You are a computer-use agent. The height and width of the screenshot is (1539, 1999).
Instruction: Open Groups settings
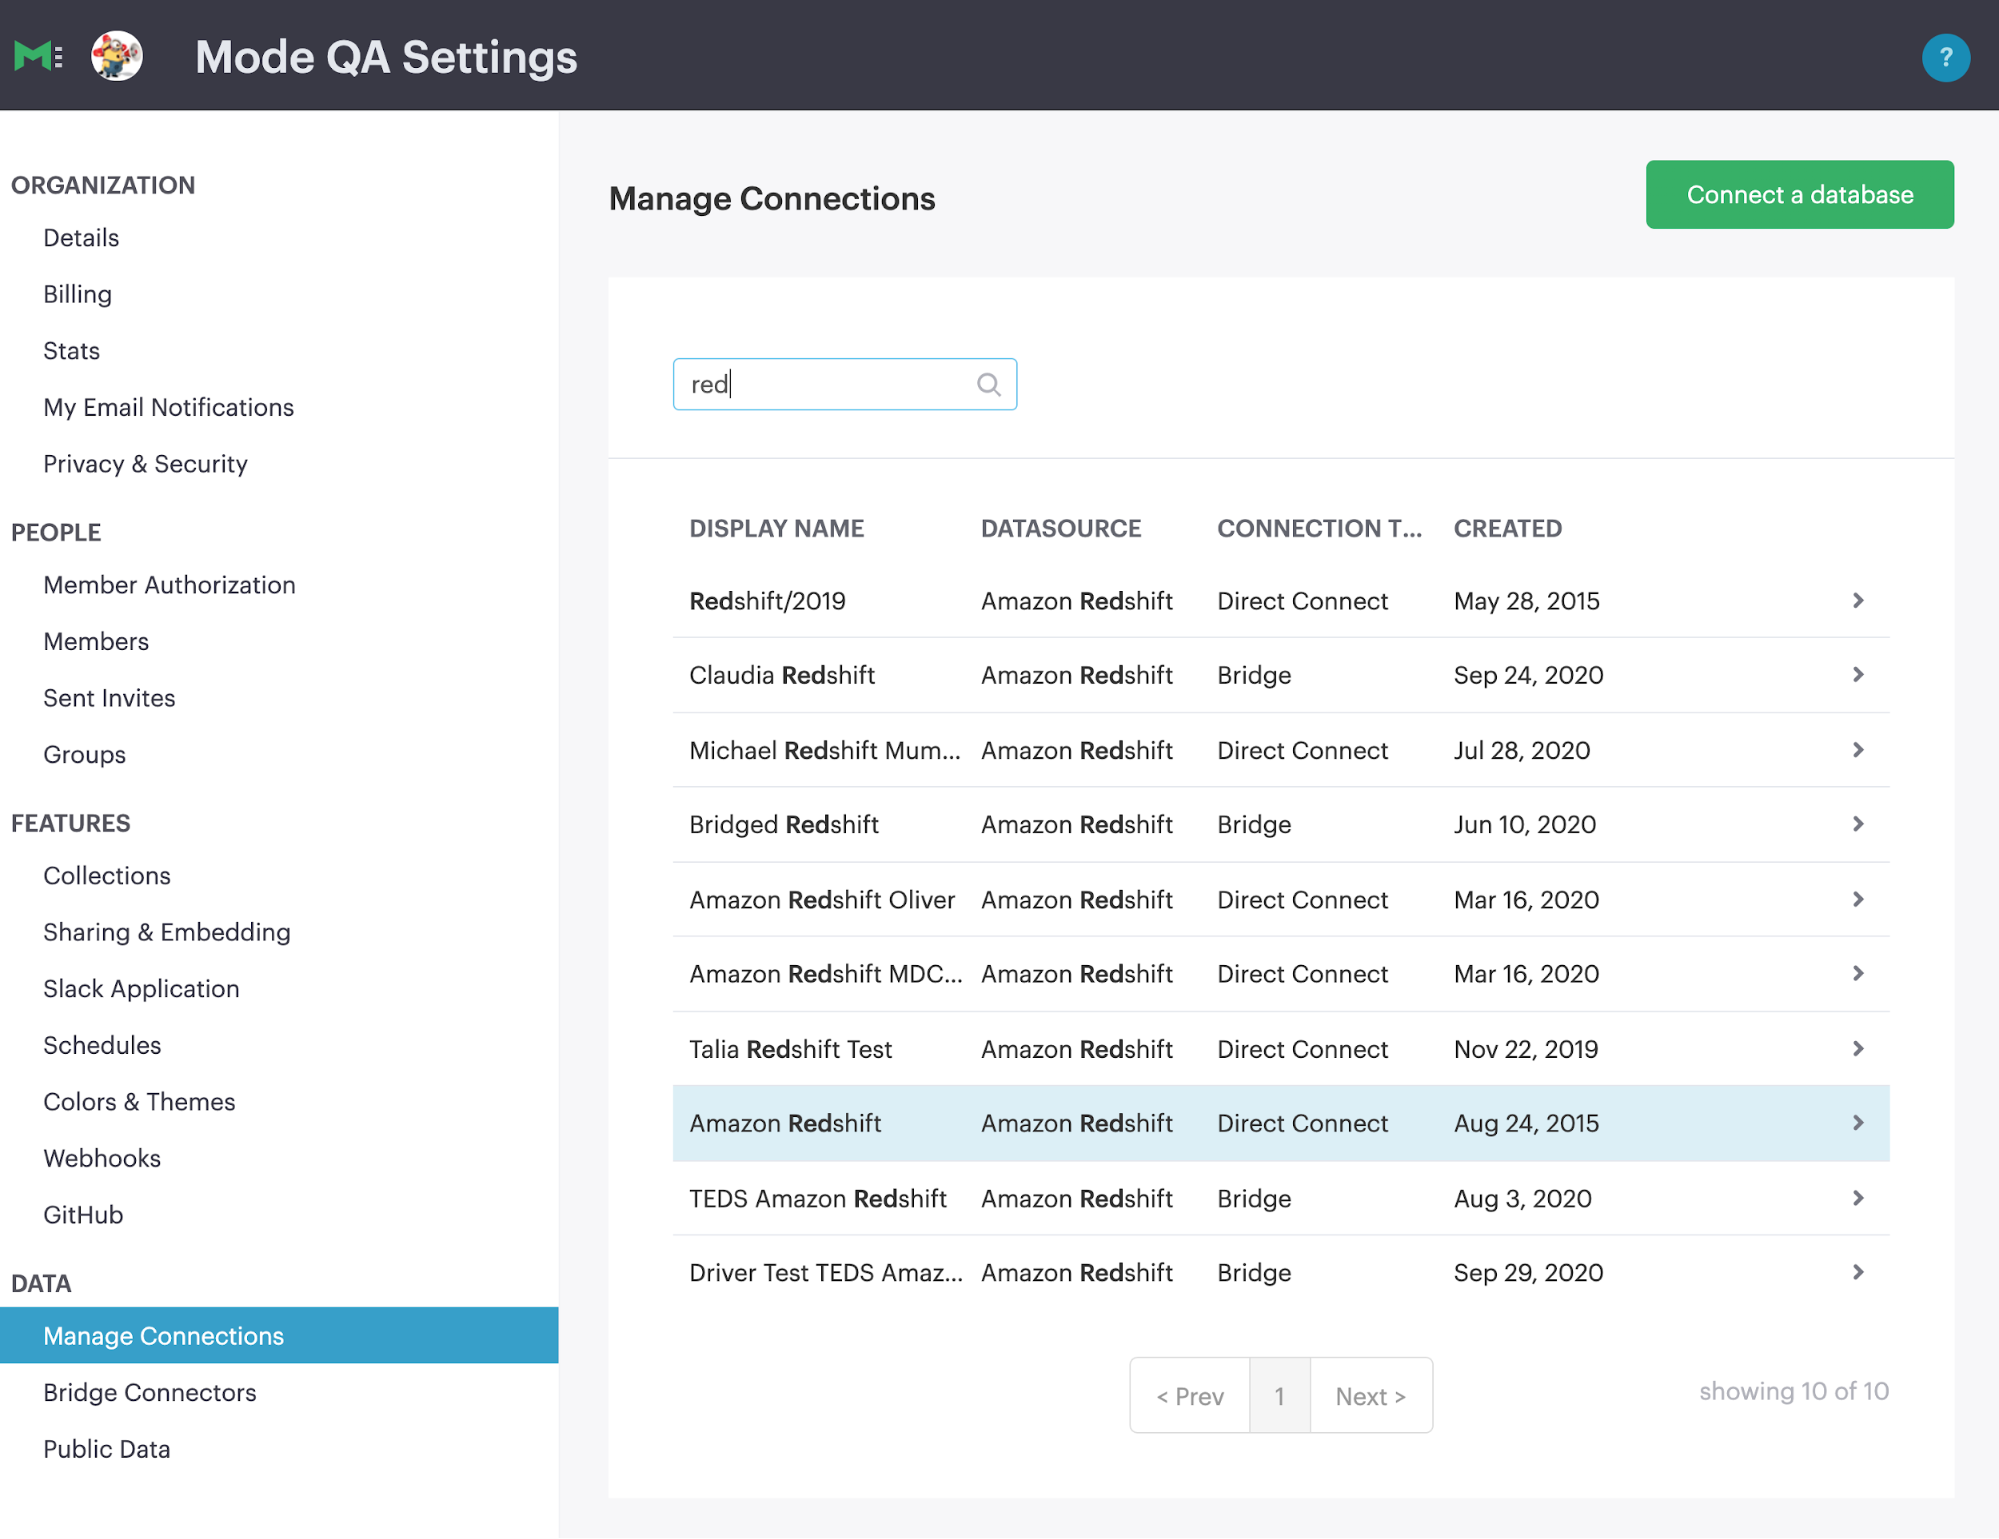(x=84, y=755)
